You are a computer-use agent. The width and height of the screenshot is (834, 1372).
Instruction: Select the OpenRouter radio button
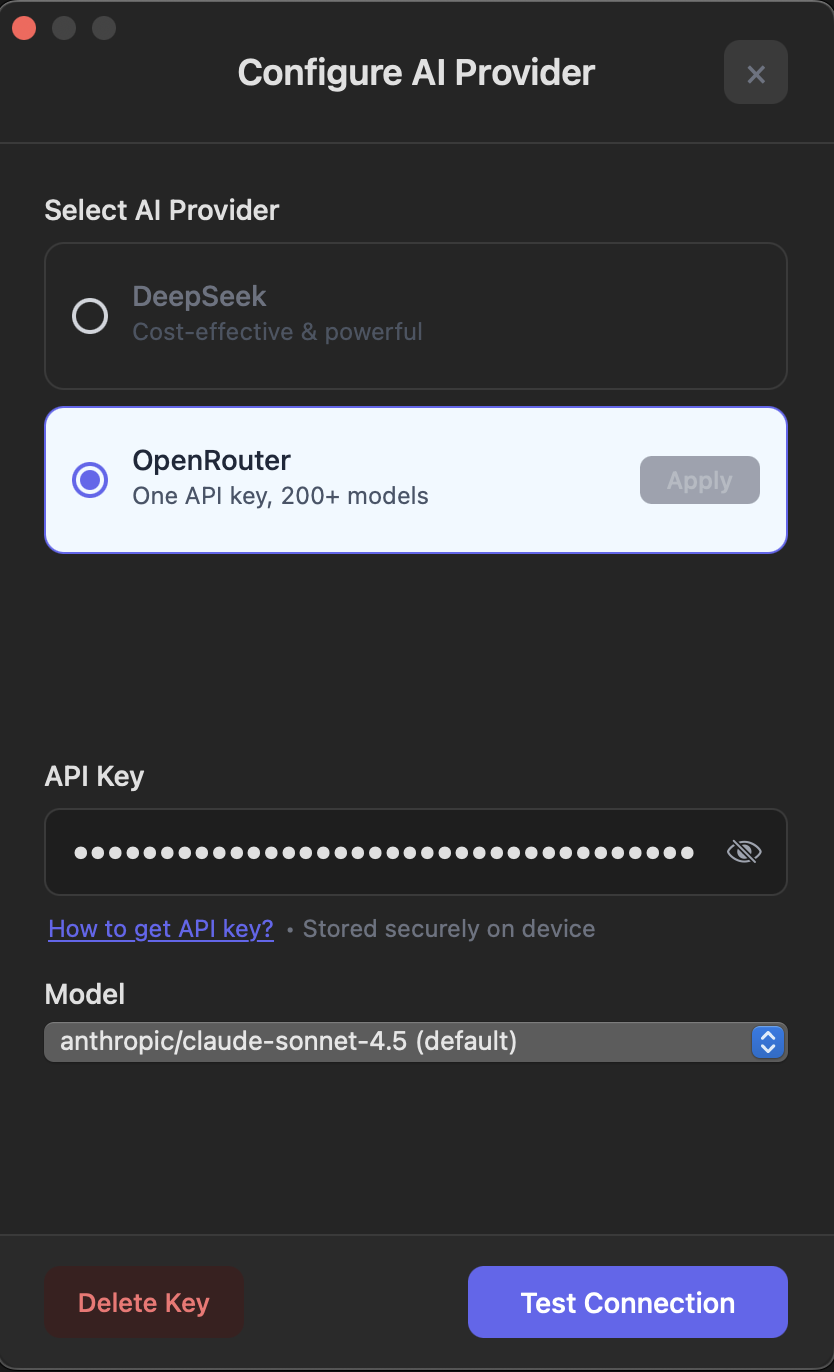[x=90, y=480]
